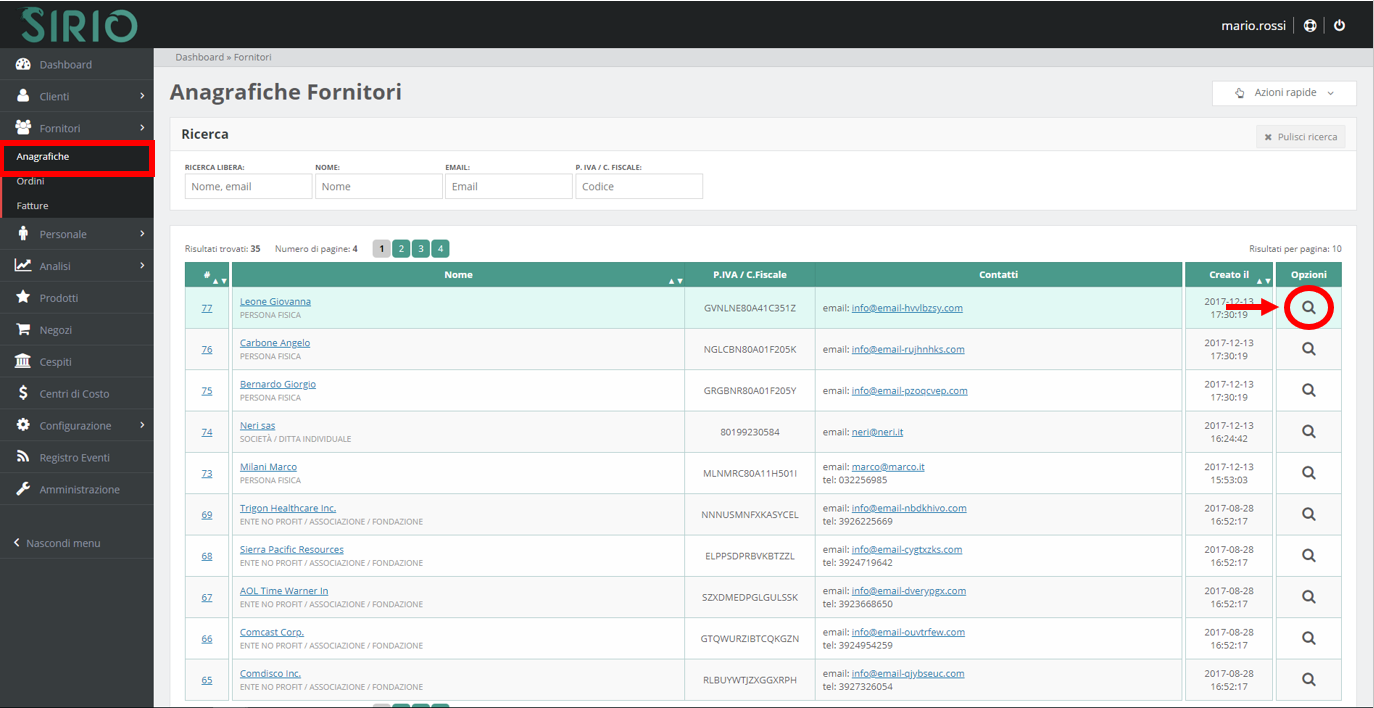Open details magnifier for Leone Giovanna row
This screenshot has height=708, width=1374.
1308,308
